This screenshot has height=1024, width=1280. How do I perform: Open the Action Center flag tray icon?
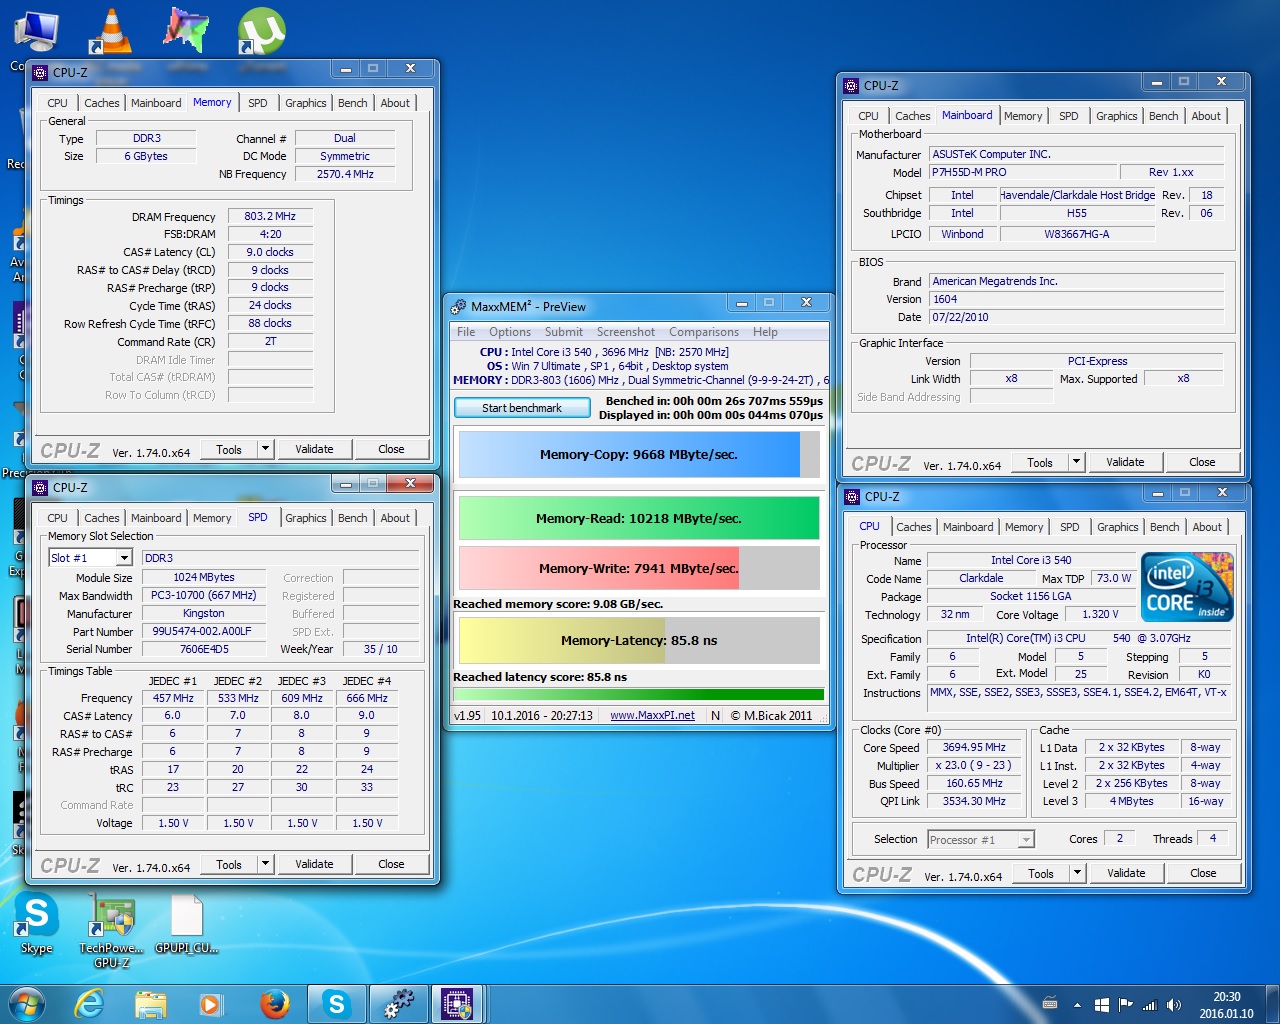click(x=1126, y=1005)
